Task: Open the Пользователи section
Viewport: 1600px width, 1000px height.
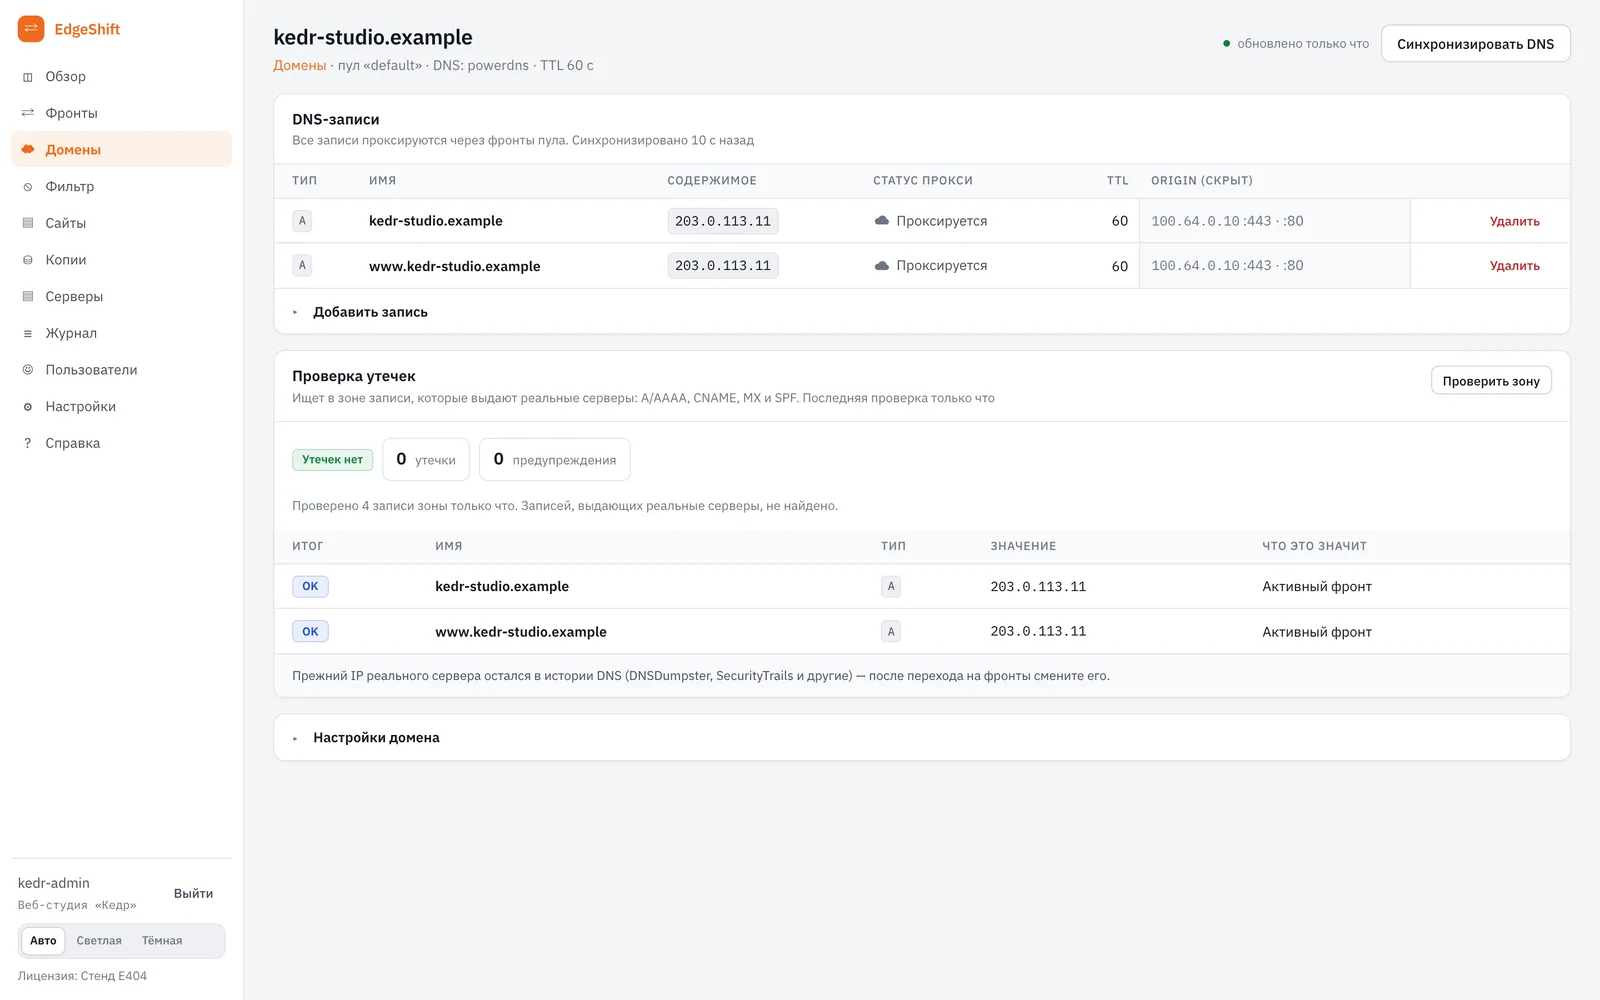Action: click(x=121, y=370)
